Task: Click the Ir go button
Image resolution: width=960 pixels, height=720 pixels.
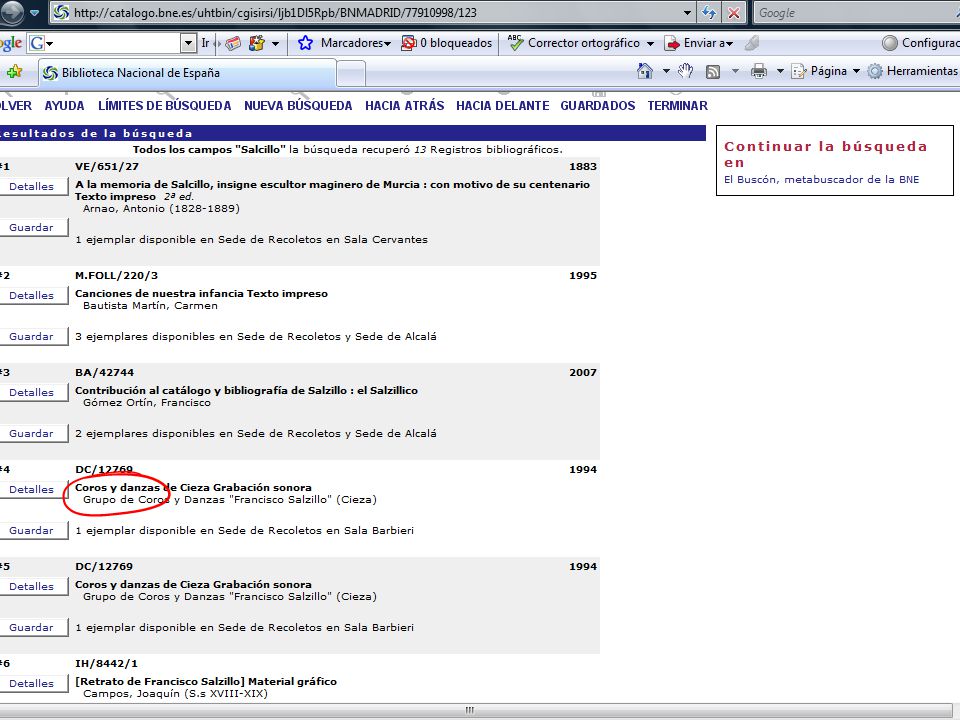Action: coord(205,43)
